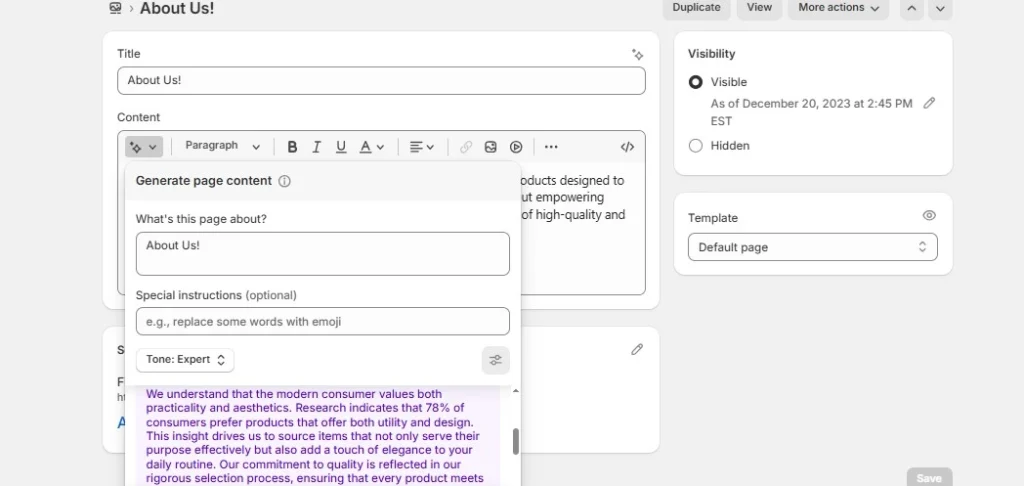Click the pages breadcrumb icon

point(116,8)
